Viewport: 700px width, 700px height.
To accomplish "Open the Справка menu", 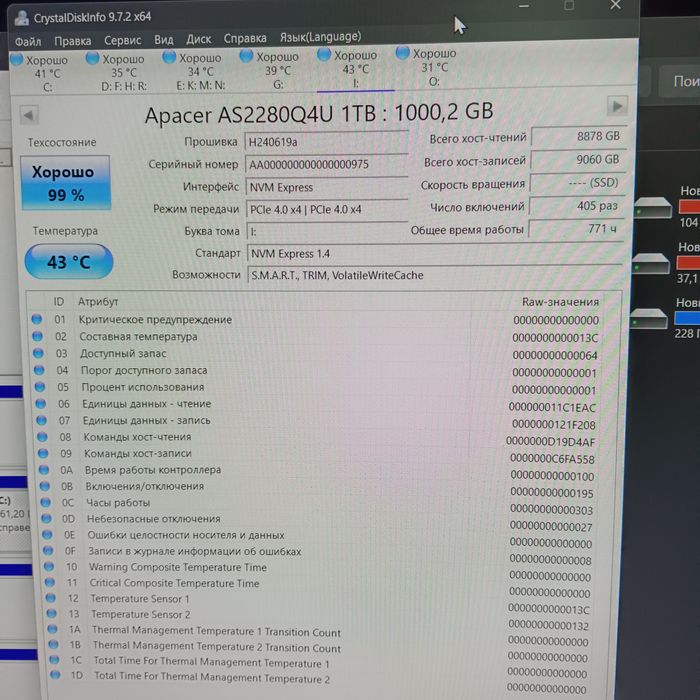I will click(245, 38).
